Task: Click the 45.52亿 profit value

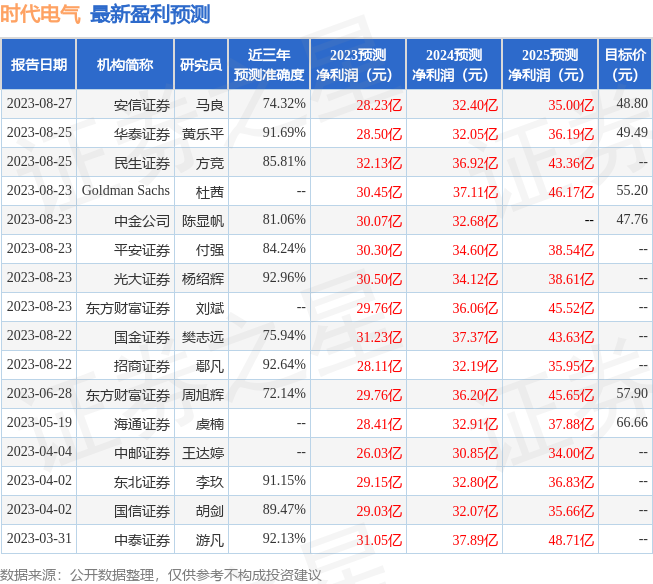Action: click(571, 308)
